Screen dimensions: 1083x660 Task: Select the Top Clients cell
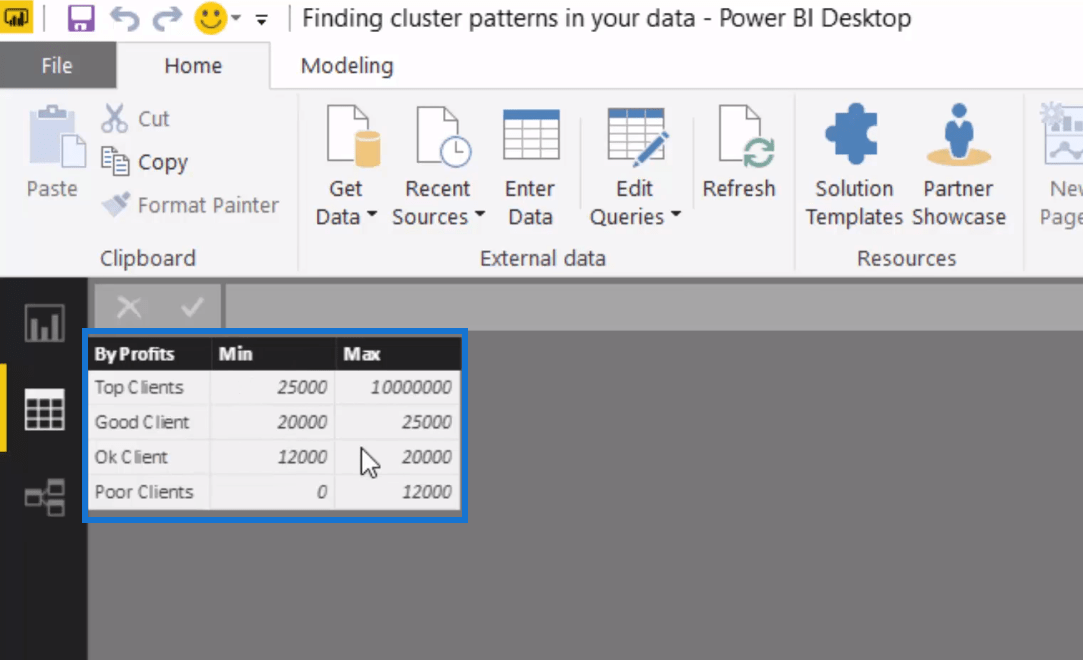(149, 387)
